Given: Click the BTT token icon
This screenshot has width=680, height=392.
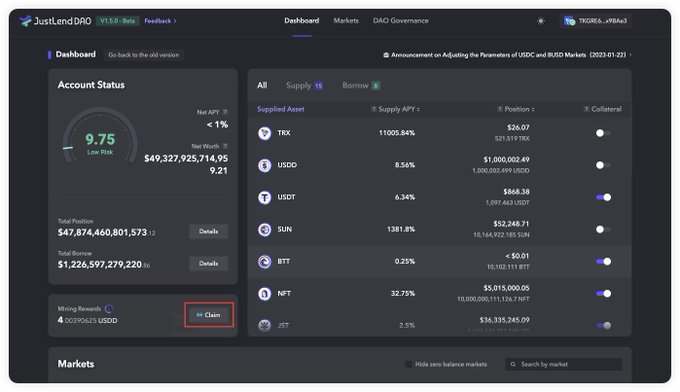Looking at the screenshot, I should pos(265,261).
